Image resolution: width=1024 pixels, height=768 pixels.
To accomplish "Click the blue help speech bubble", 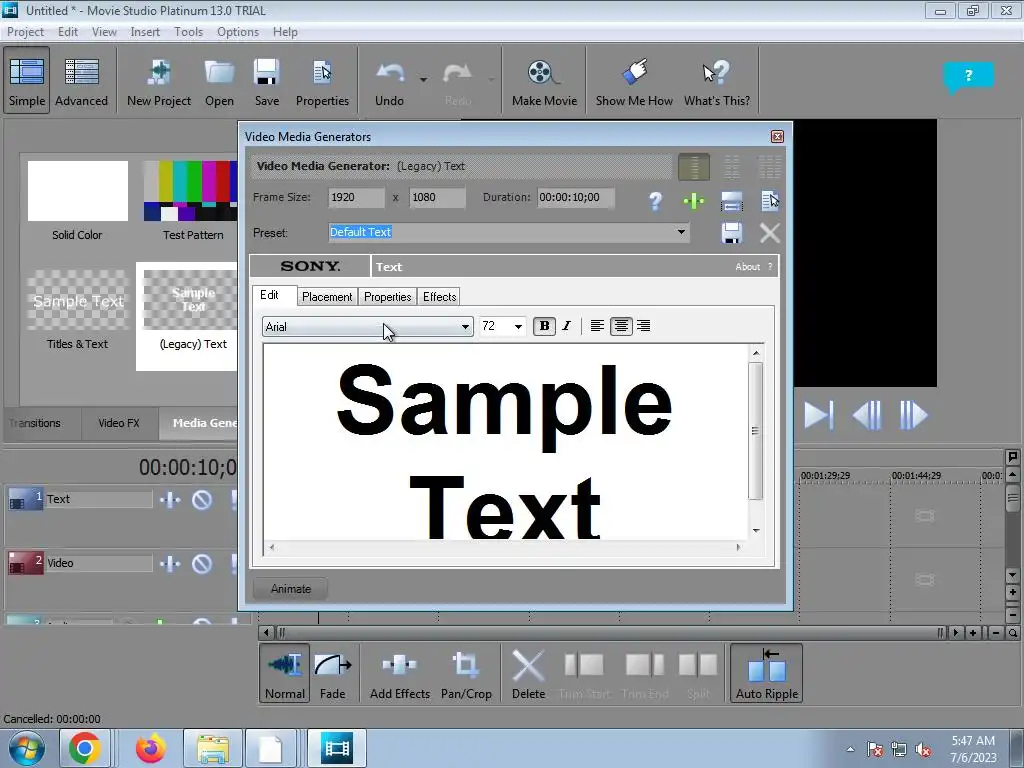I will (x=968, y=76).
